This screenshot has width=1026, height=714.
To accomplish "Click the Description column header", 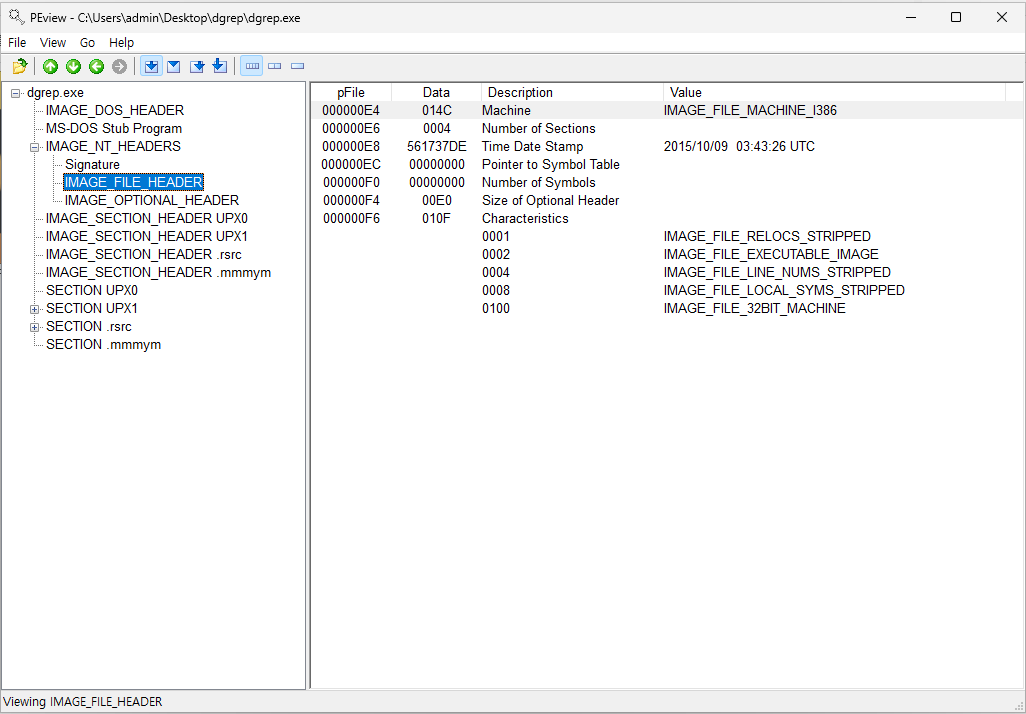I will pos(573,92).
